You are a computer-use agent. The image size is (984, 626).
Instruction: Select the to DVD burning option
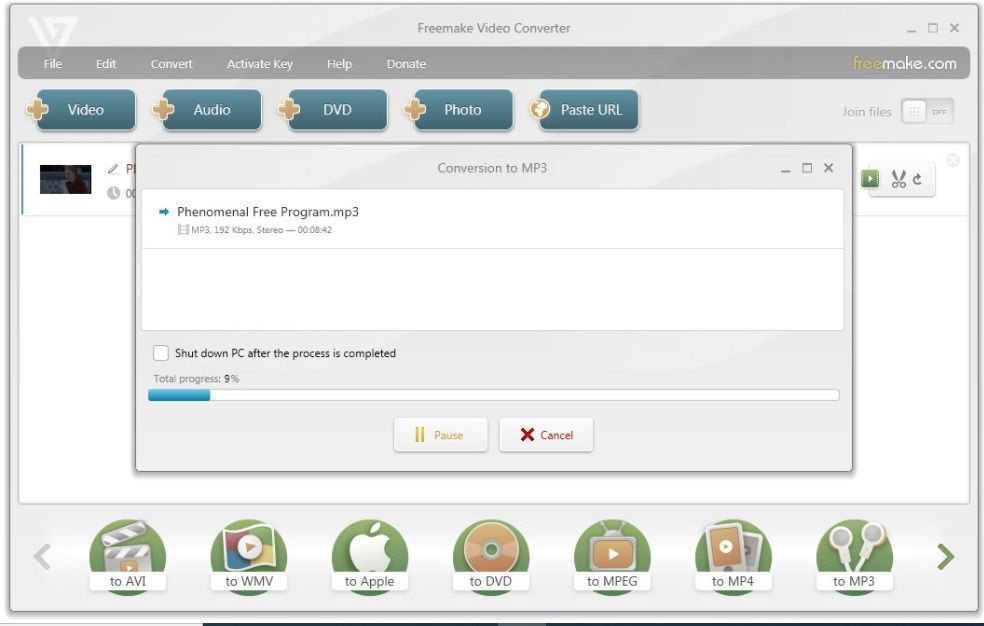[491, 555]
